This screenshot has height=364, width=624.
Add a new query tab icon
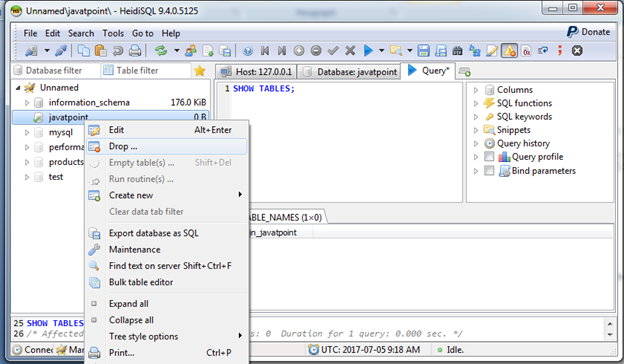464,72
